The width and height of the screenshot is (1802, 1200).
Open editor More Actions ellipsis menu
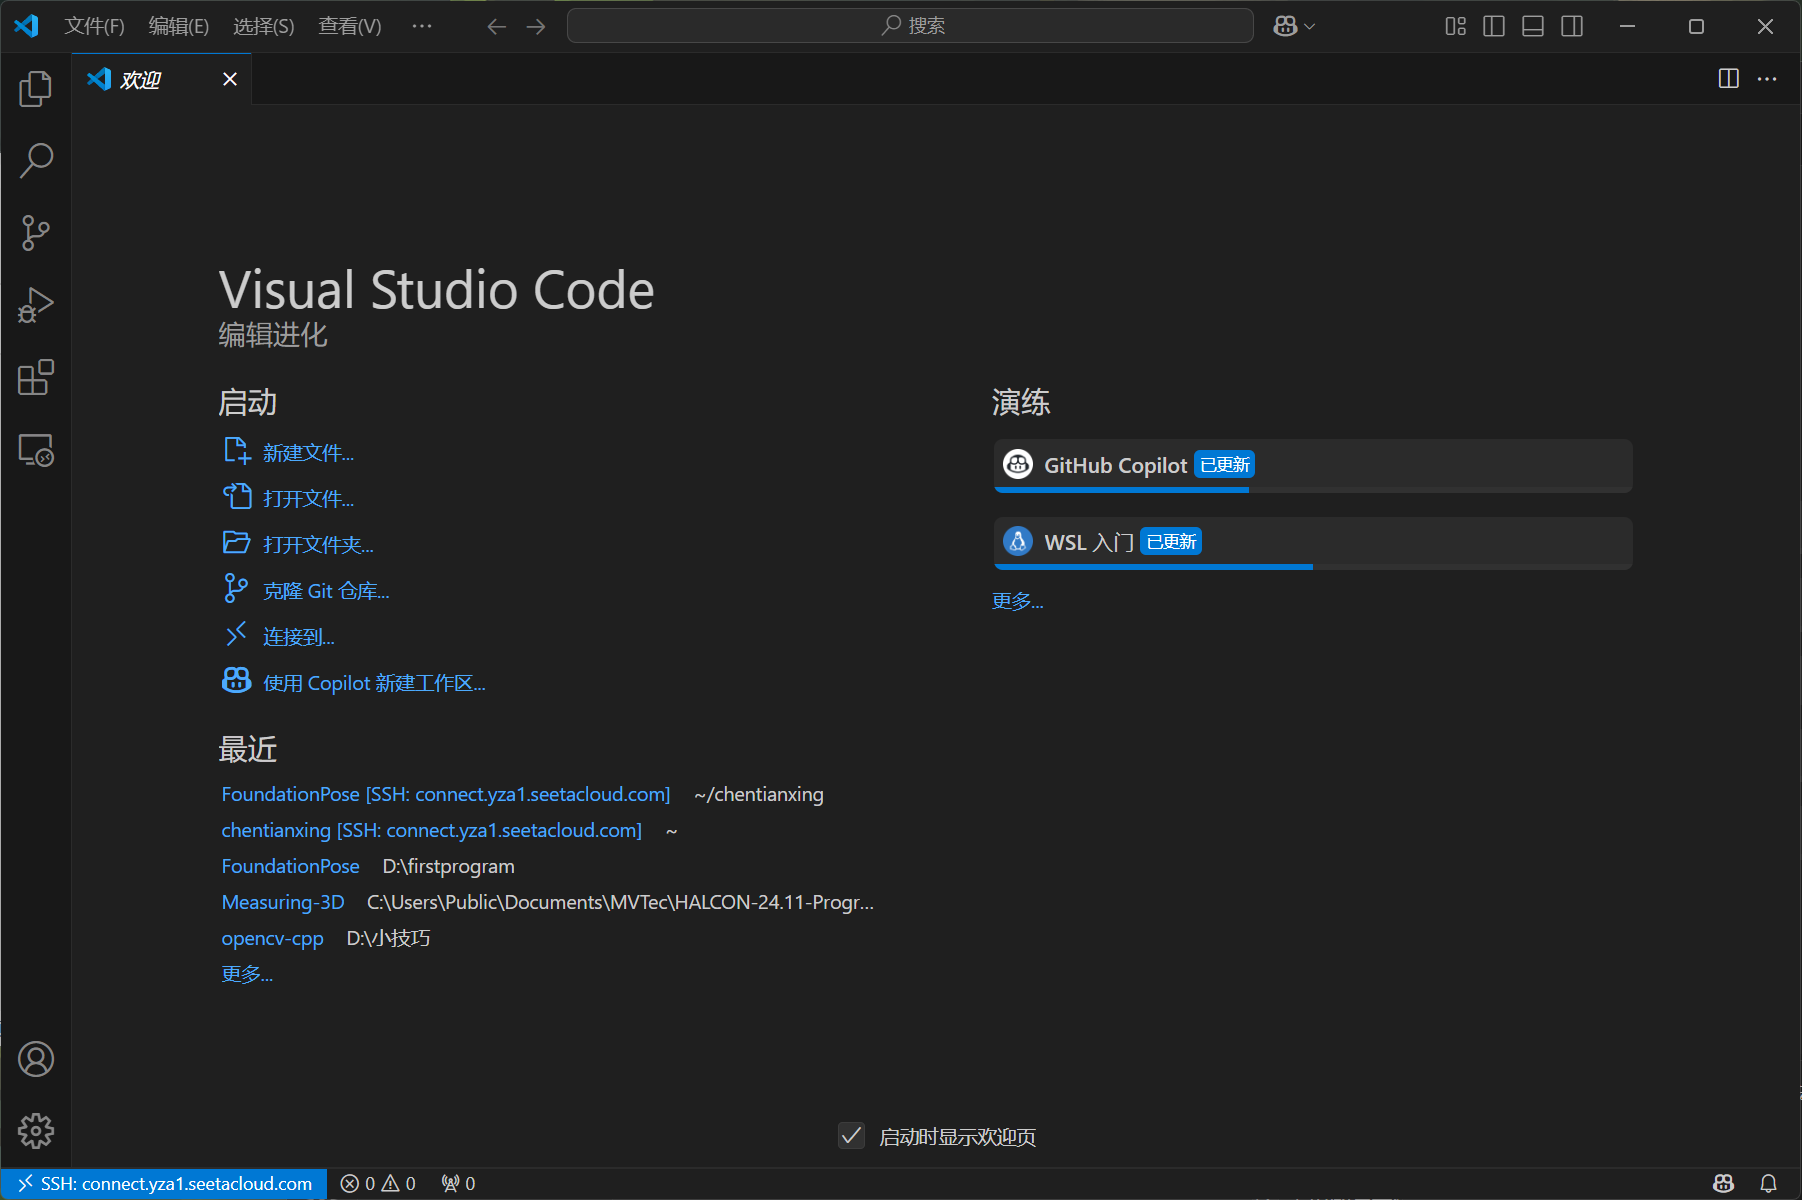pos(1767,79)
